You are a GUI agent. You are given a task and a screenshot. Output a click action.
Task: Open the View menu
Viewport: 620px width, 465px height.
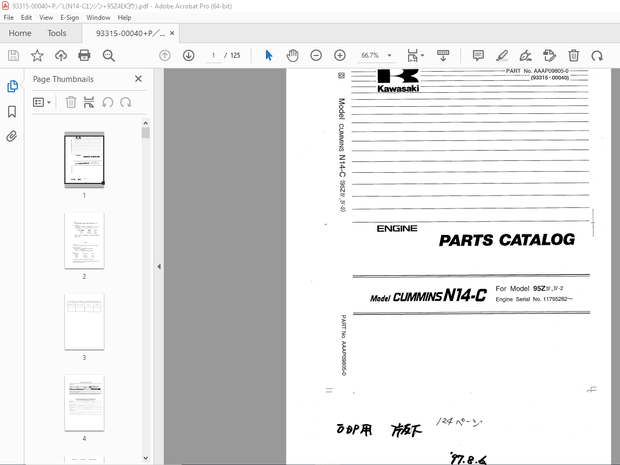point(46,17)
